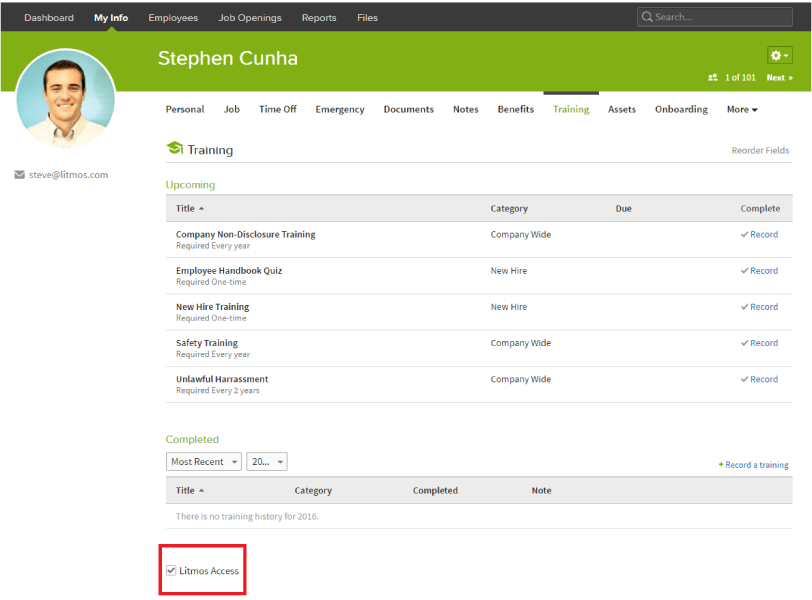Click the people icon near 1 of 101
Image resolution: width=812 pixels, height=600 pixels.
coord(713,78)
